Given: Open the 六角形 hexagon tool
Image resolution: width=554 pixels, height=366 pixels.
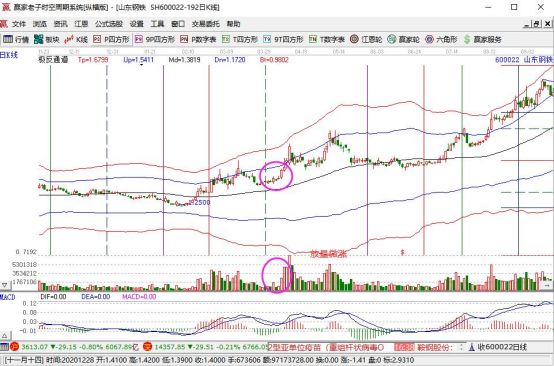Looking at the screenshot, I should [x=442, y=39].
